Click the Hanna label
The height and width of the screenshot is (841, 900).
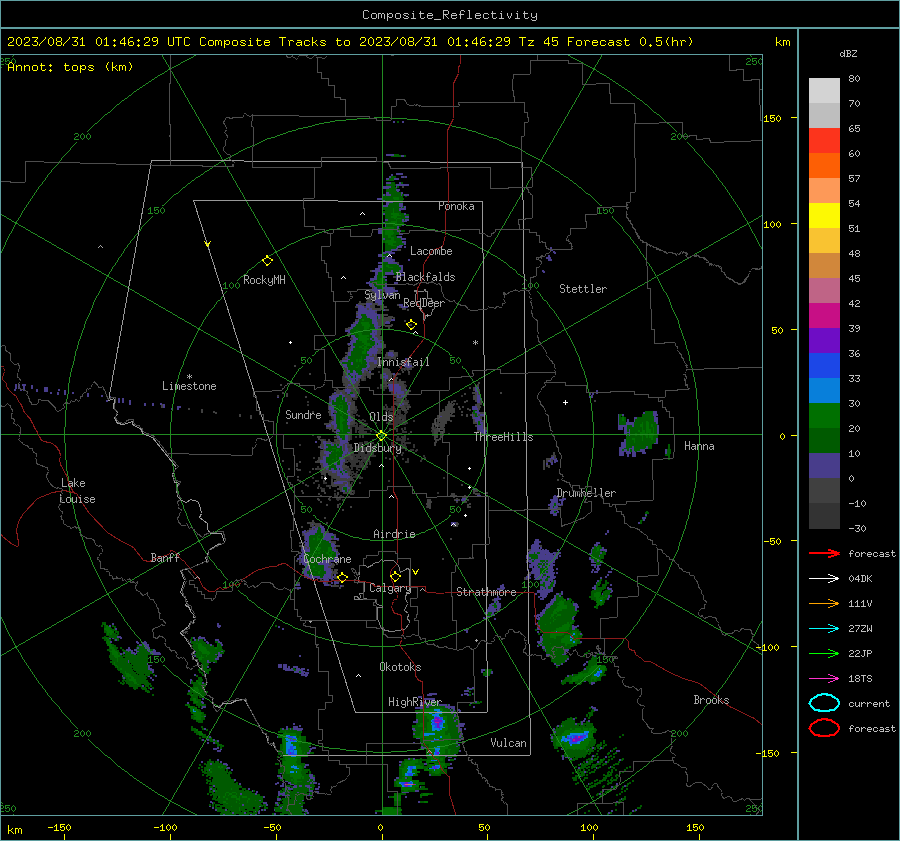(699, 446)
